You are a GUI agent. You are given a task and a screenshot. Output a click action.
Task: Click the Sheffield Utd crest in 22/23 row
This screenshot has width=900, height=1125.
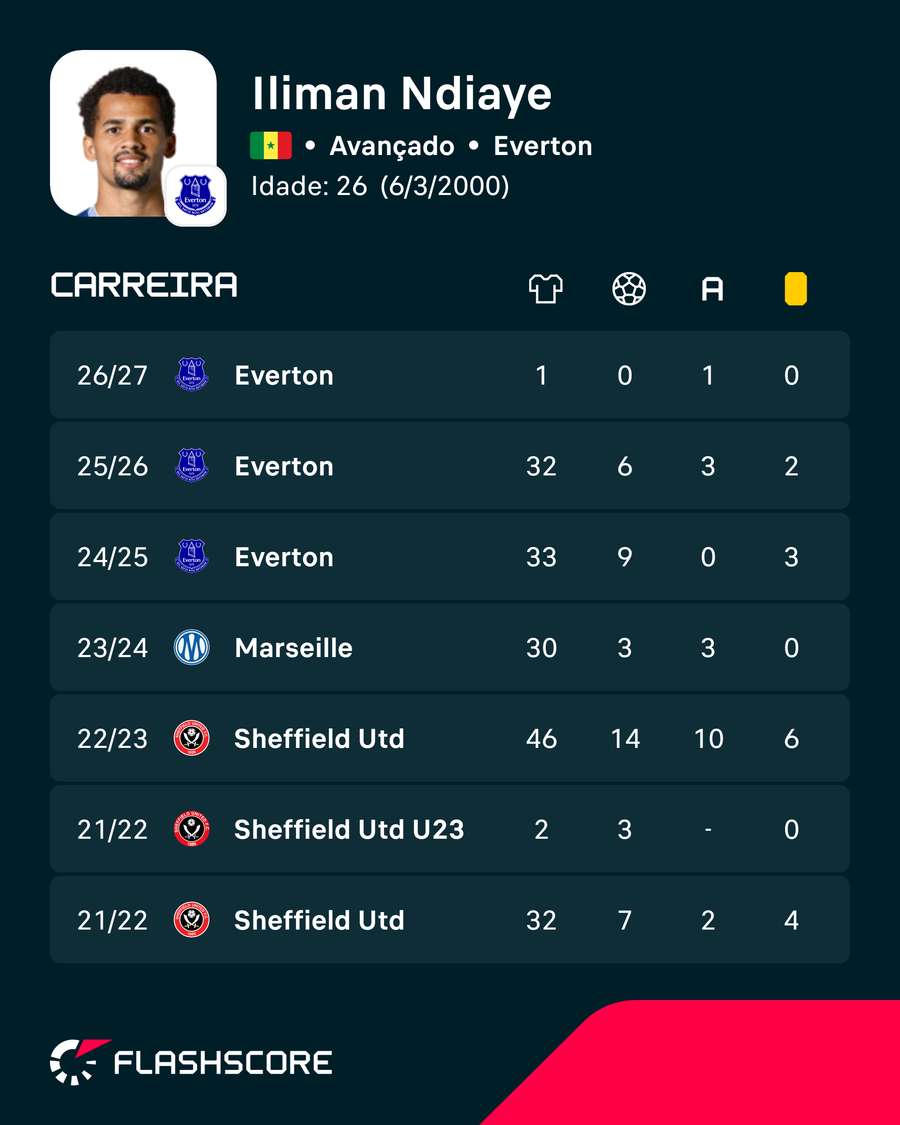[x=192, y=738]
